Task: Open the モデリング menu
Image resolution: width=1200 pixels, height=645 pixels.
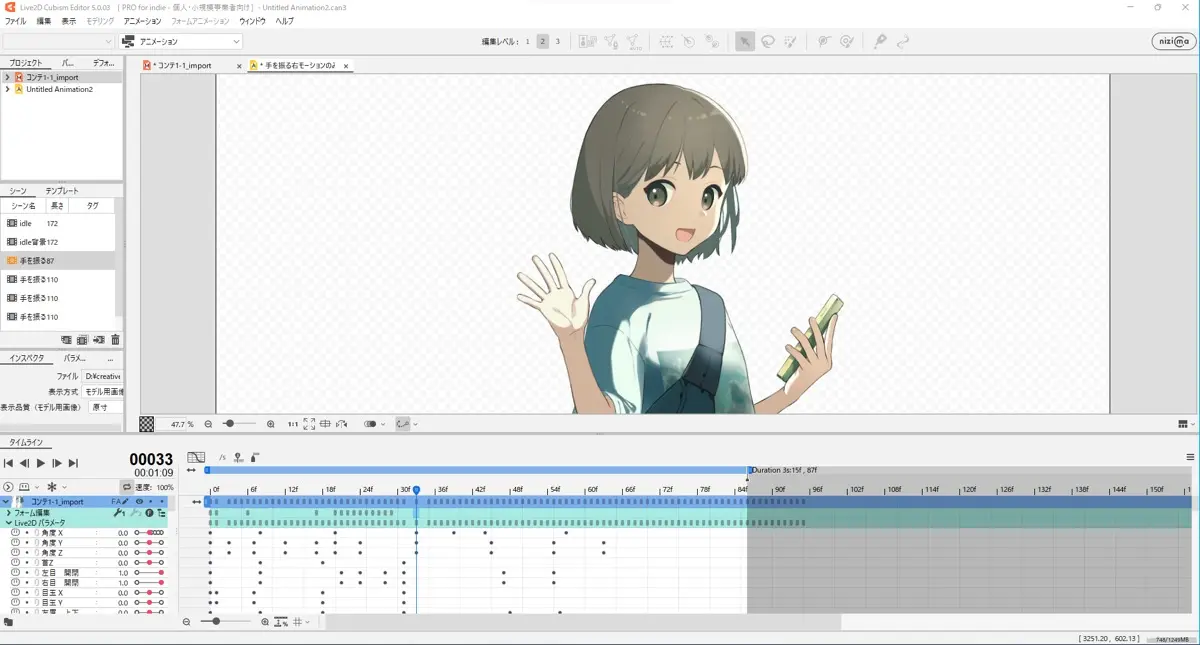Action: [100, 21]
